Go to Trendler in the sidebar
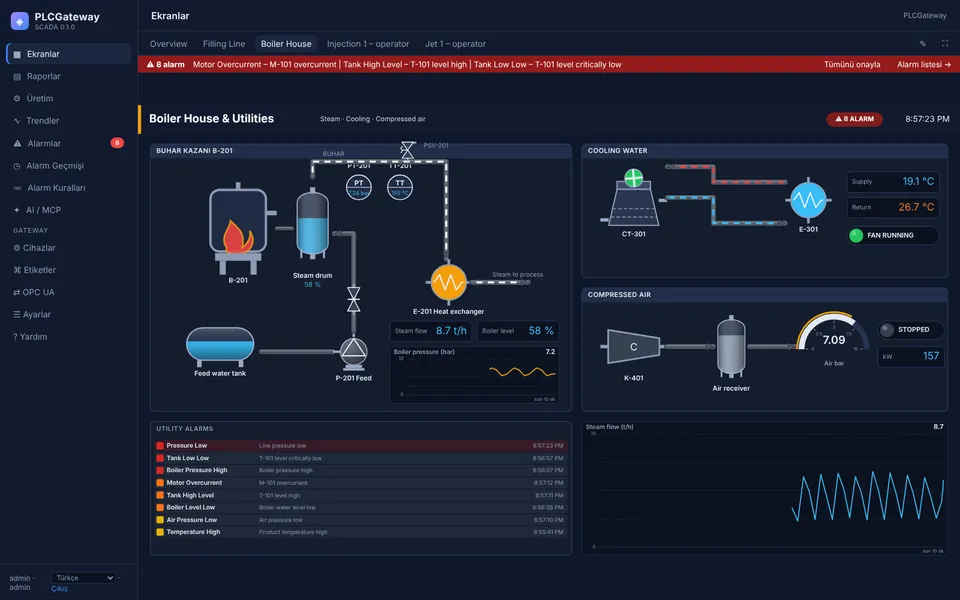960x600 pixels. [x=69, y=121]
